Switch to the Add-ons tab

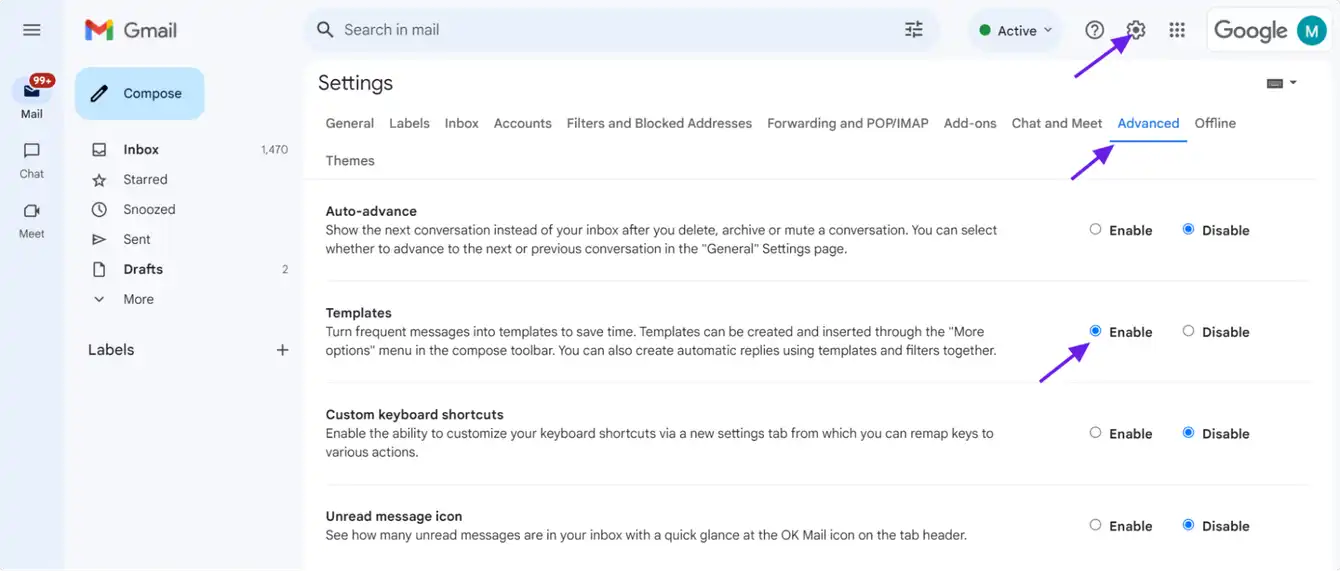tap(970, 123)
